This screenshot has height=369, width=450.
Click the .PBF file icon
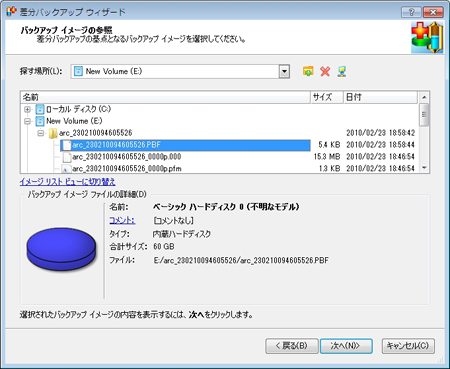coord(67,145)
